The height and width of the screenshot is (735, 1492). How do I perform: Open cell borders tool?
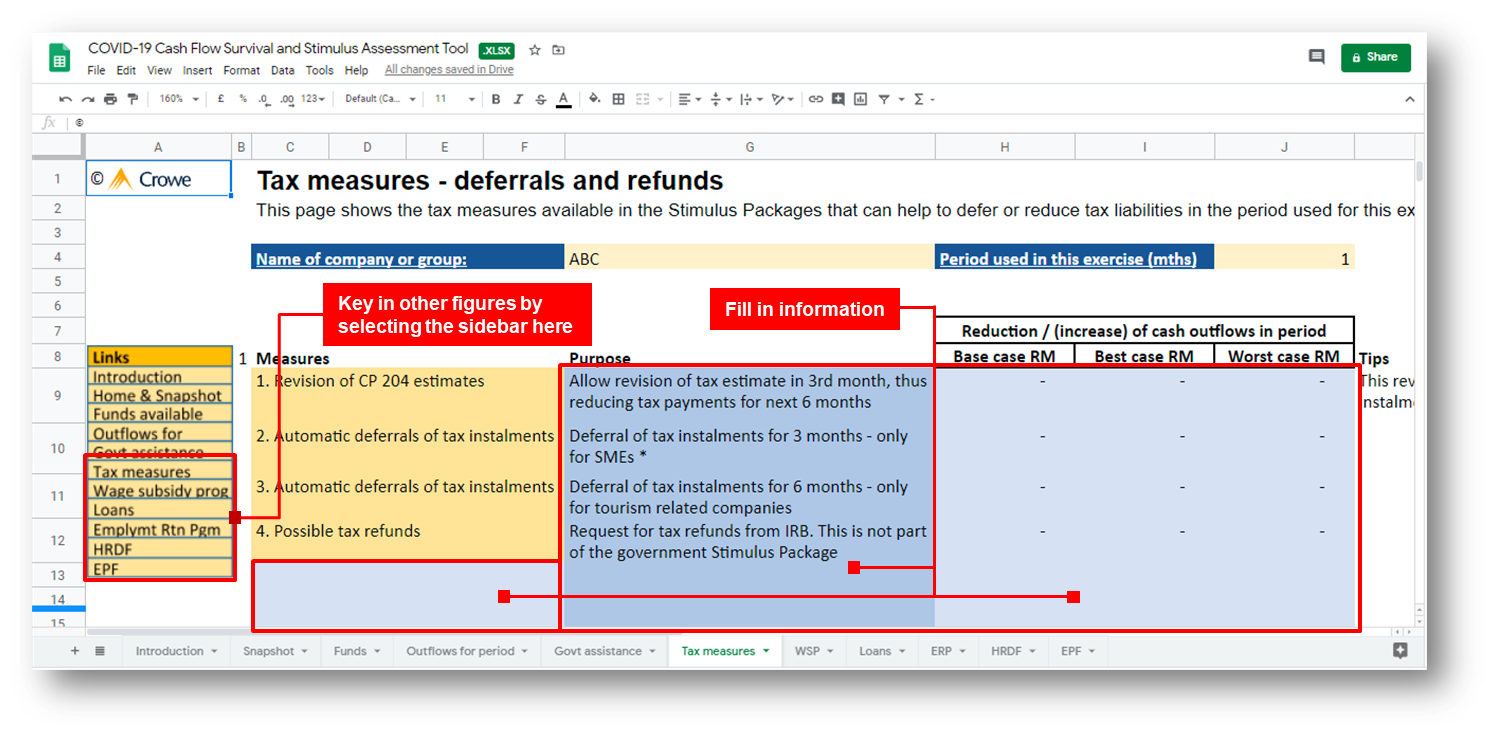pyautogui.click(x=618, y=99)
